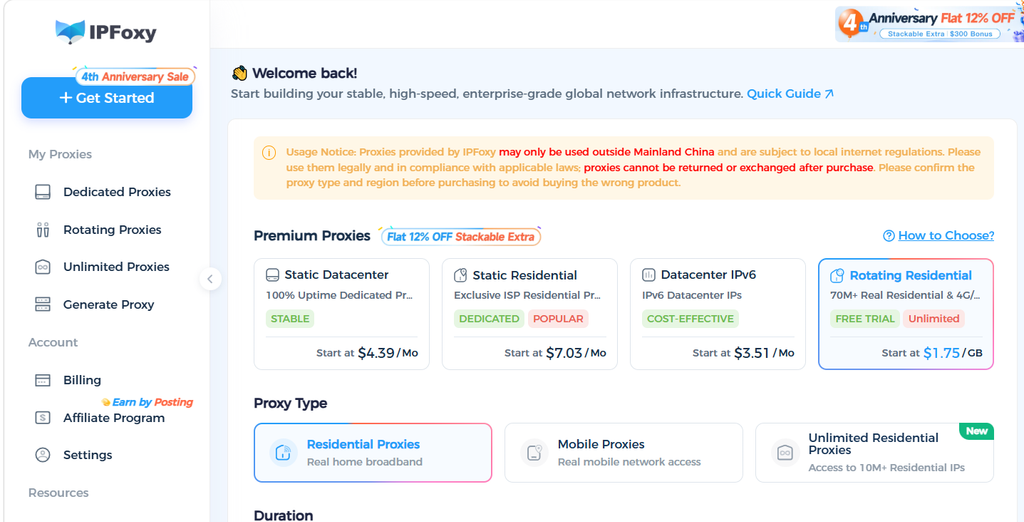Click the Unlimited Proxies infinity icon
This screenshot has width=1024, height=522.
[x=42, y=267]
